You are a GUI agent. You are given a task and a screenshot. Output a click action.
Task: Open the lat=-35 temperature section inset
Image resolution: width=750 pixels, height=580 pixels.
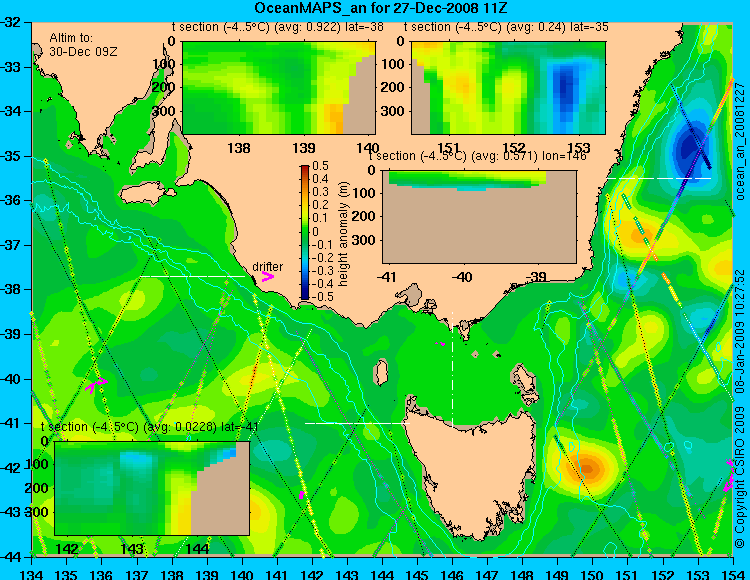tap(508, 88)
